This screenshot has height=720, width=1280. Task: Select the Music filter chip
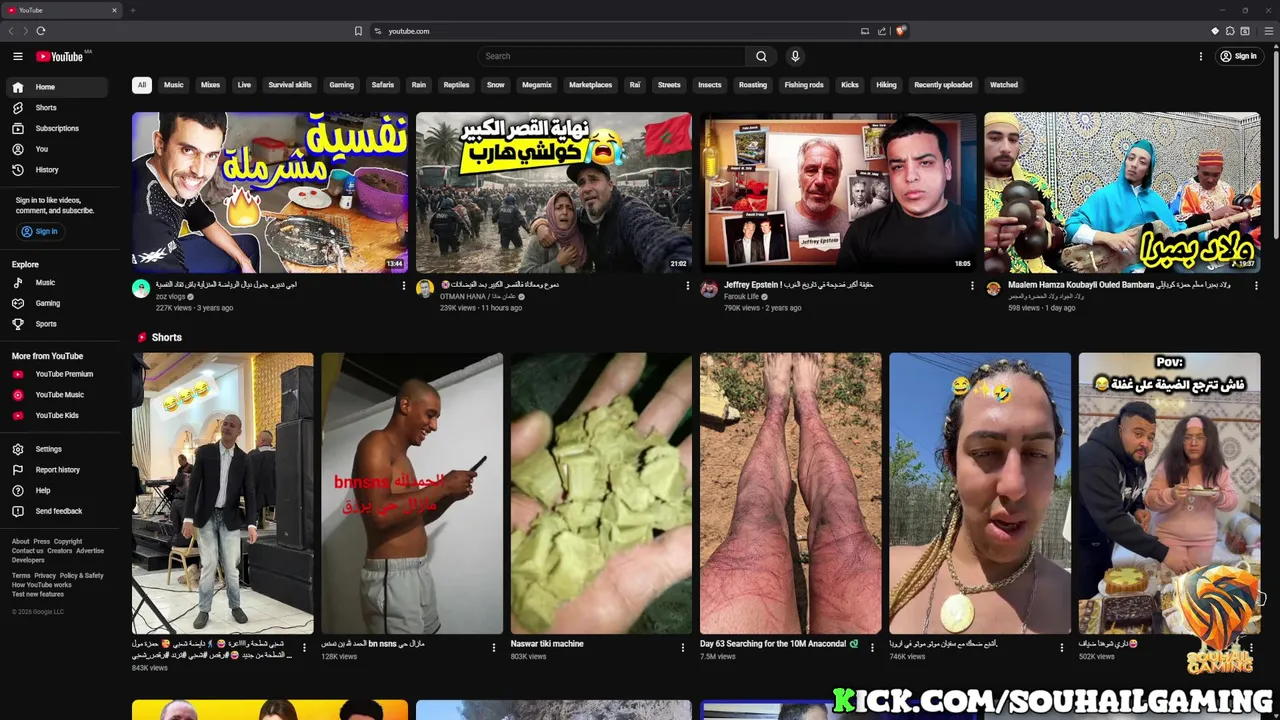click(174, 85)
